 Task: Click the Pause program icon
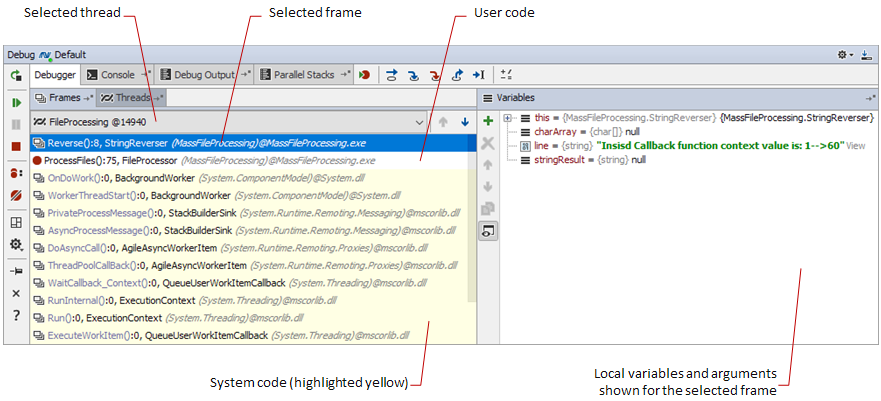coord(16,125)
